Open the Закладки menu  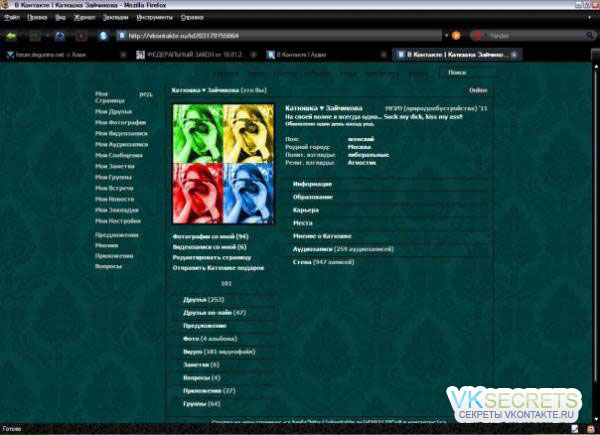(x=116, y=18)
